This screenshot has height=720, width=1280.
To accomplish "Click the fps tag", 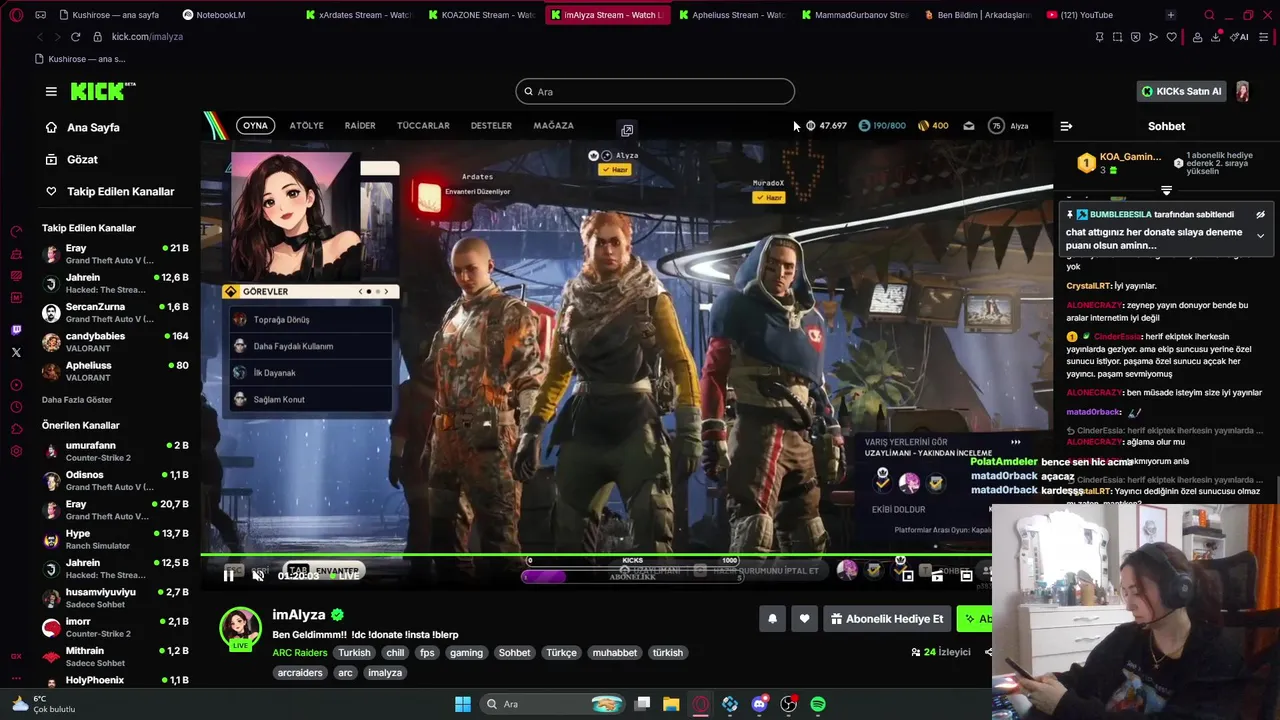I will pyautogui.click(x=427, y=653).
